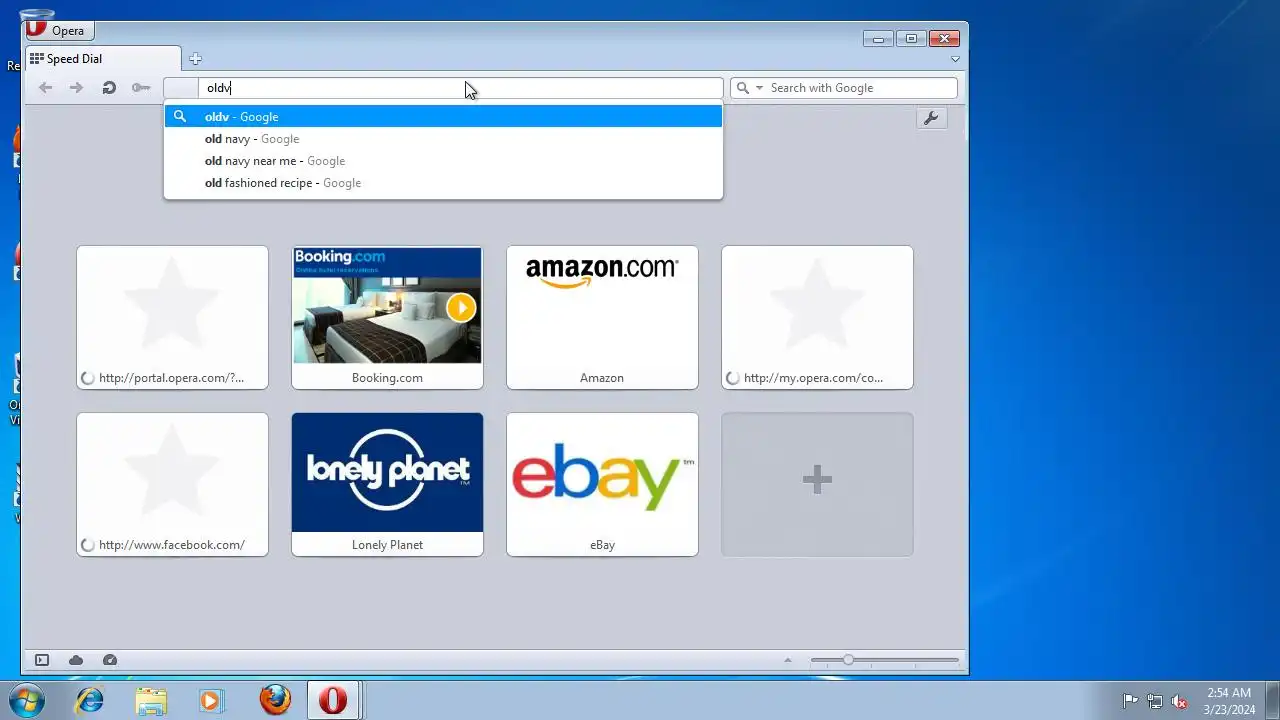Viewport: 1280px width, 720px height.
Task: Open a new tab with plus icon
Action: coord(195,59)
